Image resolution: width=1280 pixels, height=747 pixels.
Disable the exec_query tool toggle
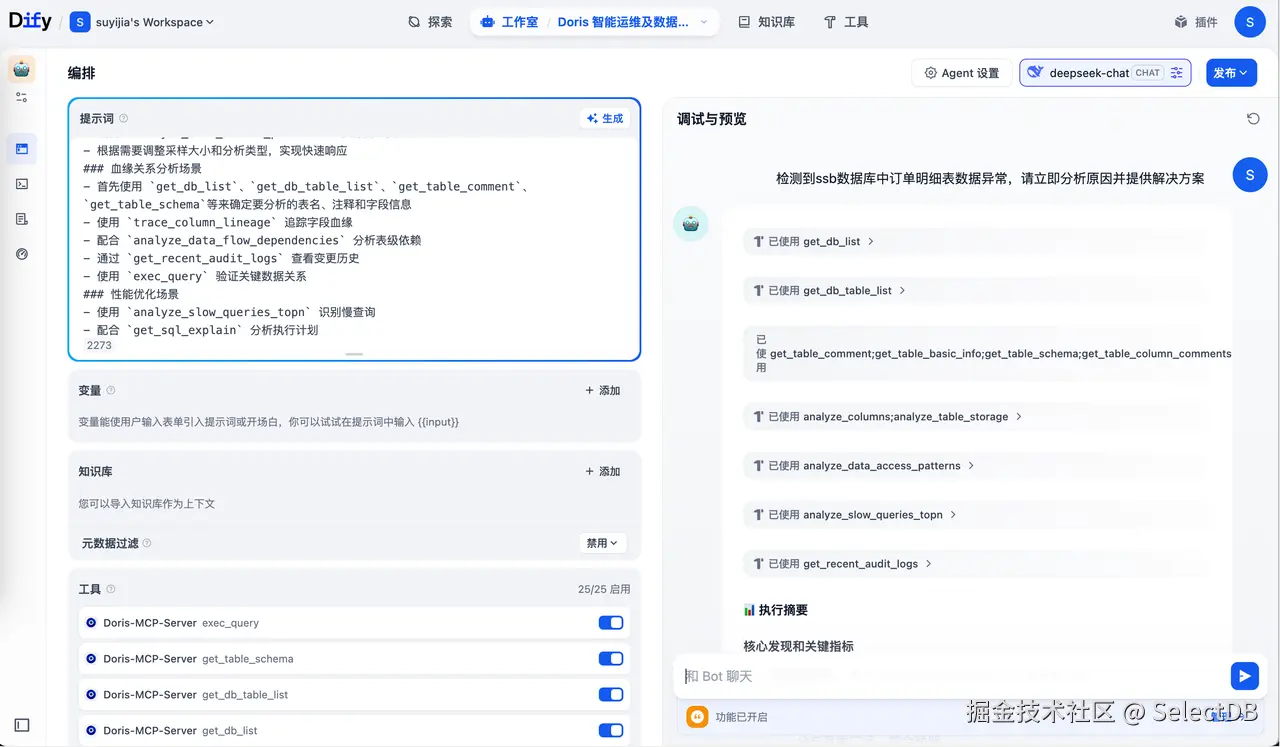click(x=611, y=622)
